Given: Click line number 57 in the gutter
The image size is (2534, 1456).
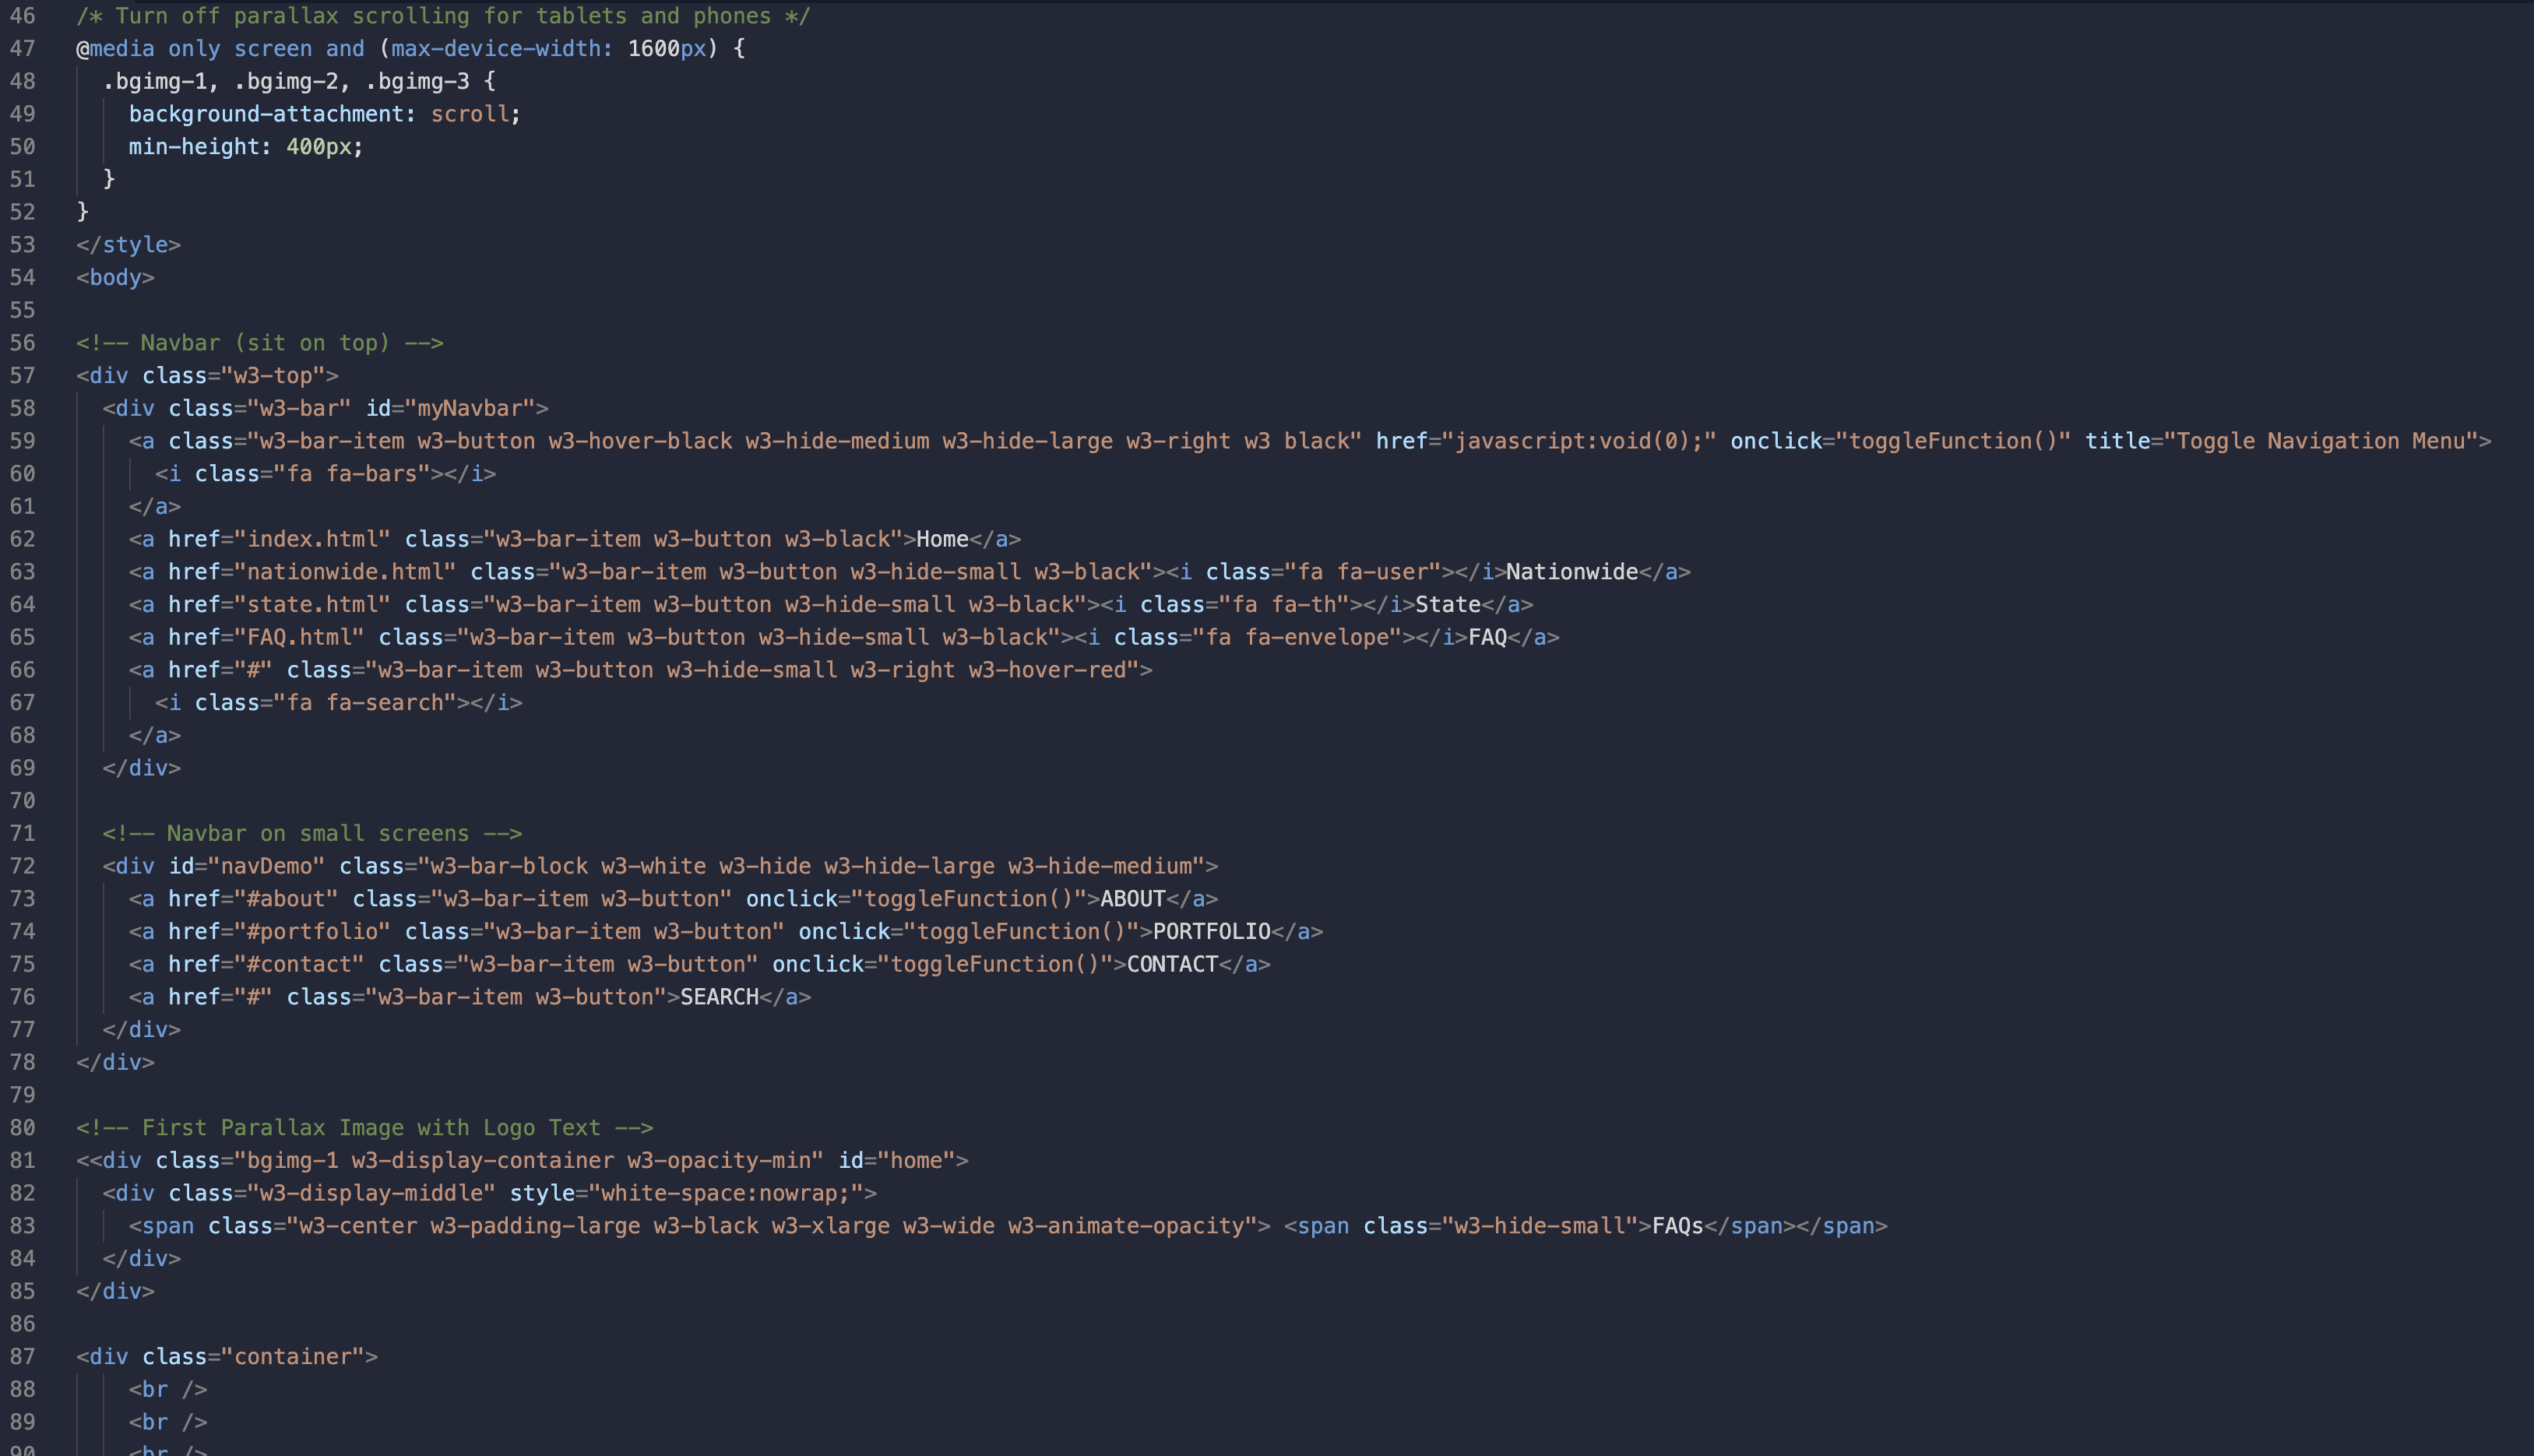Looking at the screenshot, I should [22, 375].
